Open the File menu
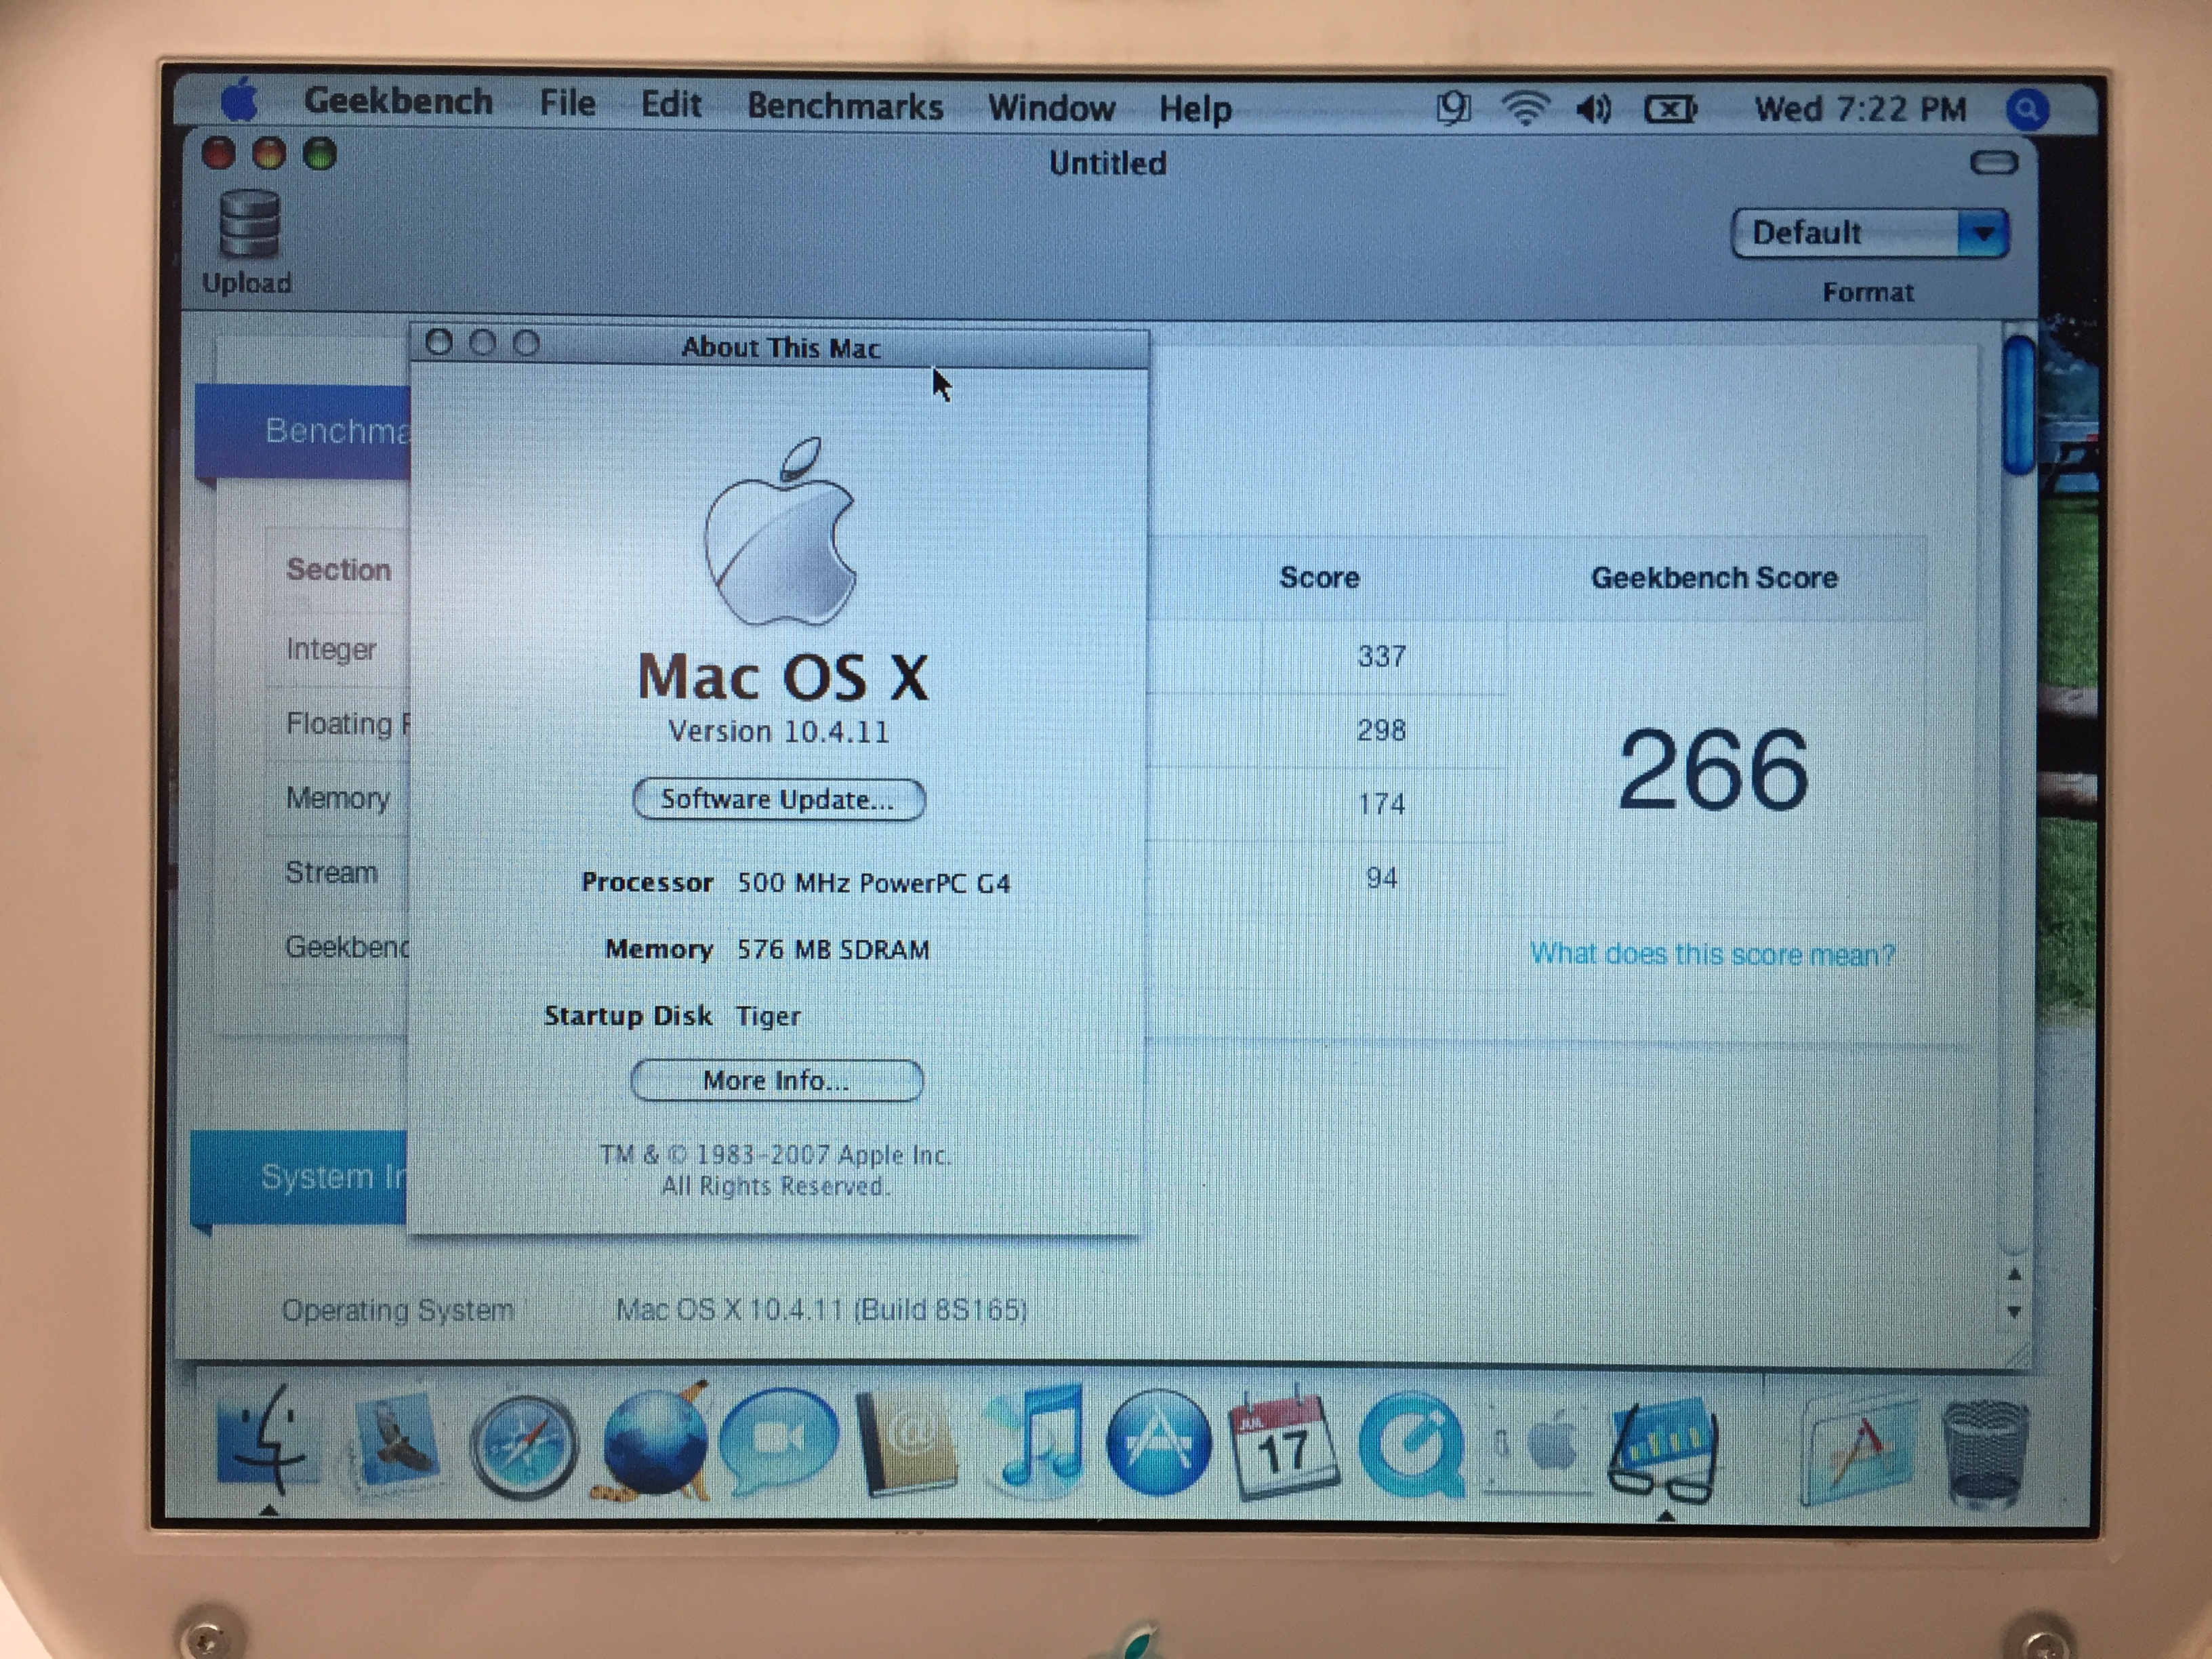 [x=567, y=103]
